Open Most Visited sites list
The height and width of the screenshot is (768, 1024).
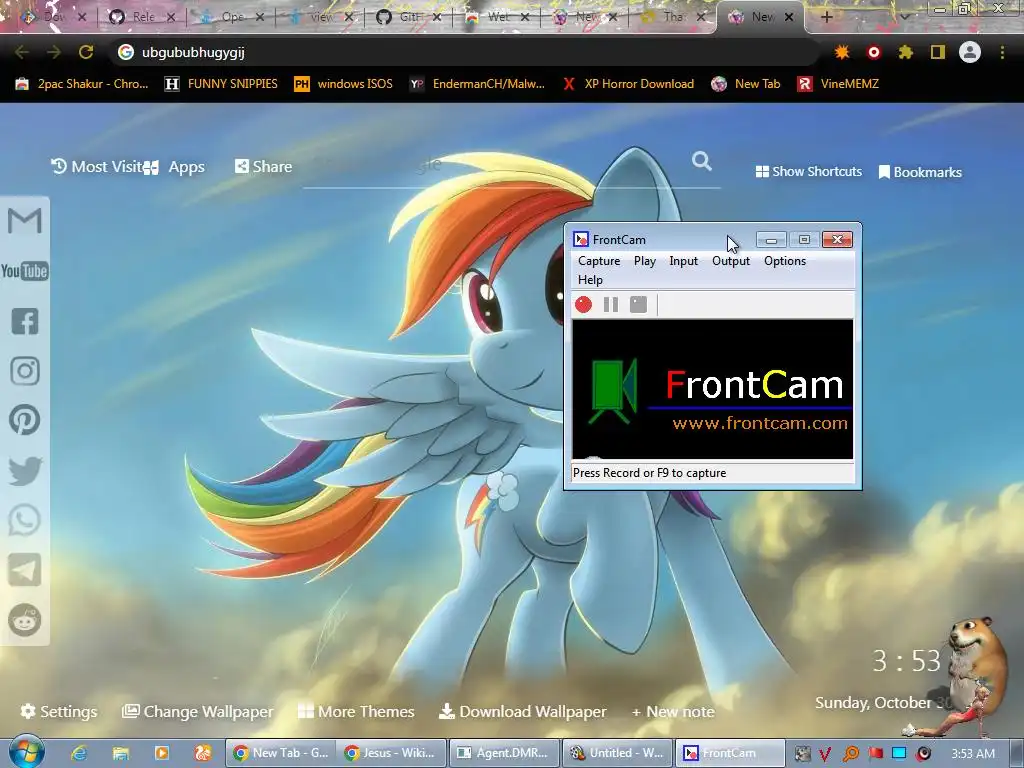(97, 167)
